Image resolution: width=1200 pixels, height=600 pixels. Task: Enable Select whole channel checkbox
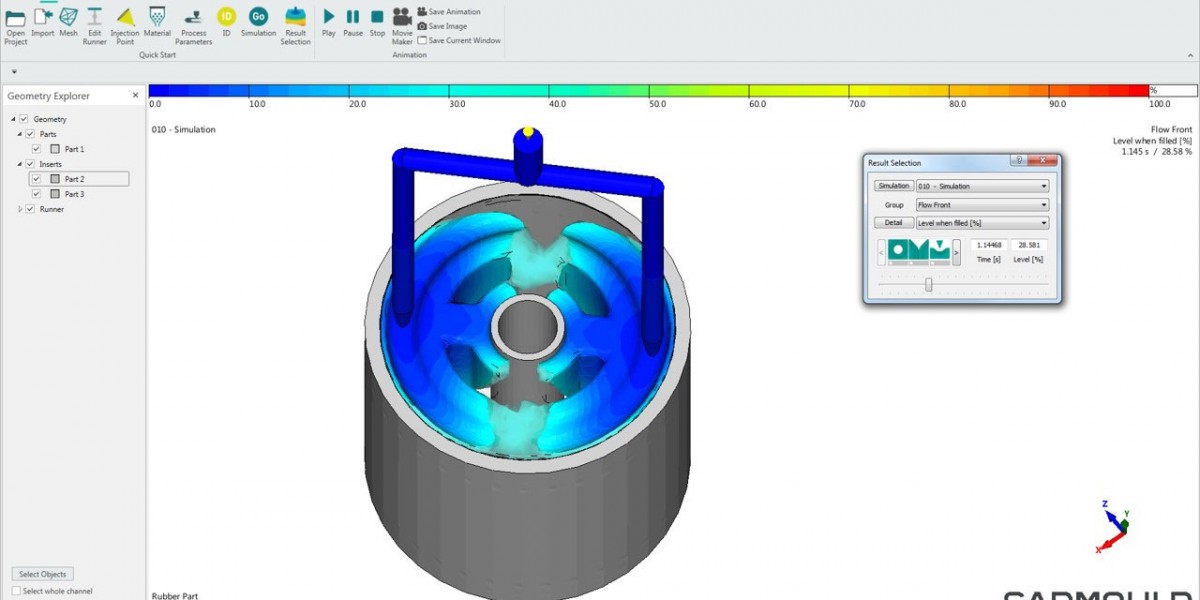point(16,591)
